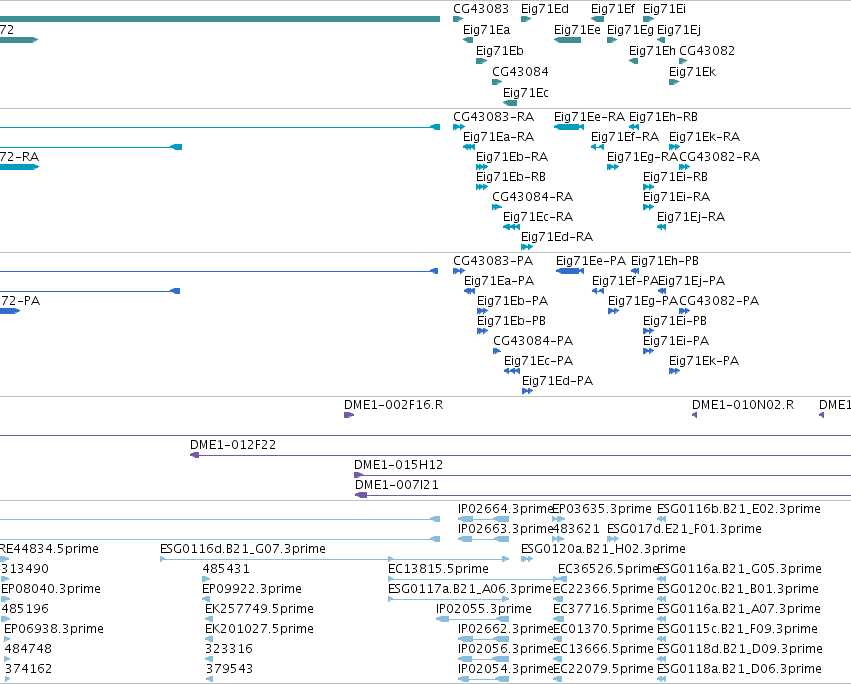Select transcript CG43083-RA
This screenshot has height=684, width=851.
[x=493, y=117]
